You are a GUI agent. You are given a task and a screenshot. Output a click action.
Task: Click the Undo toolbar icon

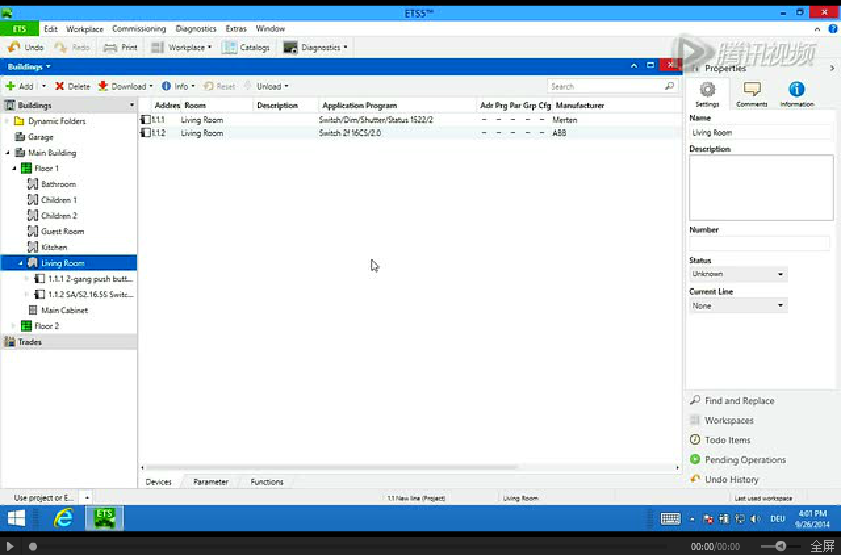point(14,47)
